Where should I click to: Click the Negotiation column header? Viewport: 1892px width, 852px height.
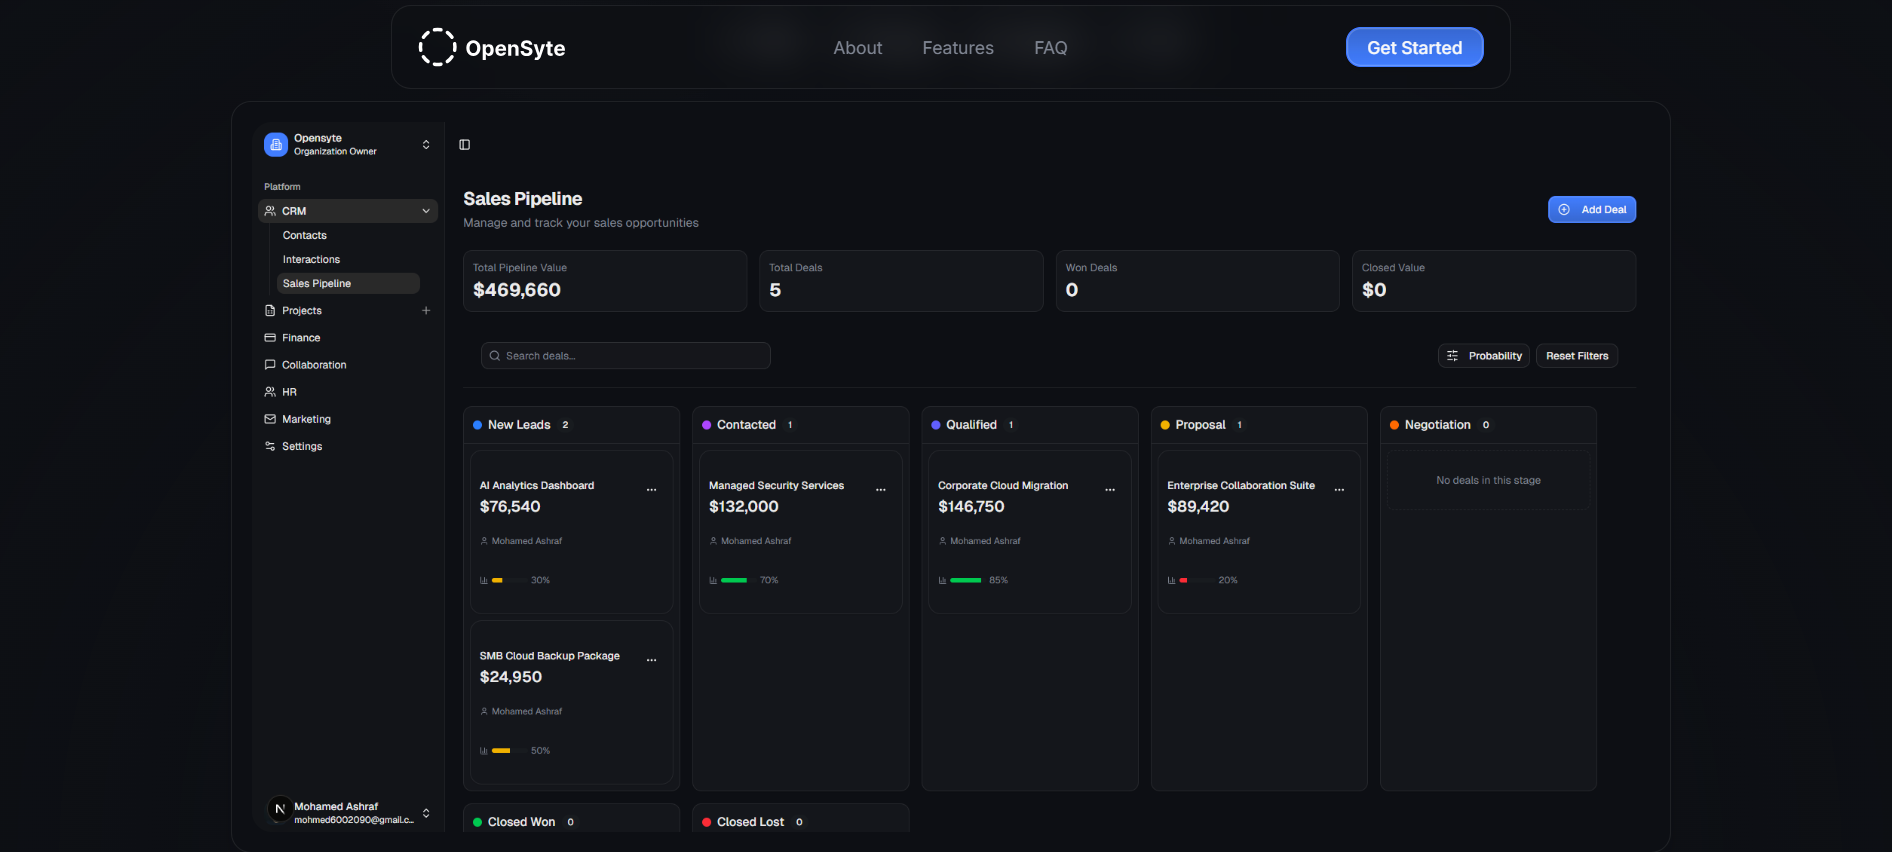coord(1488,425)
